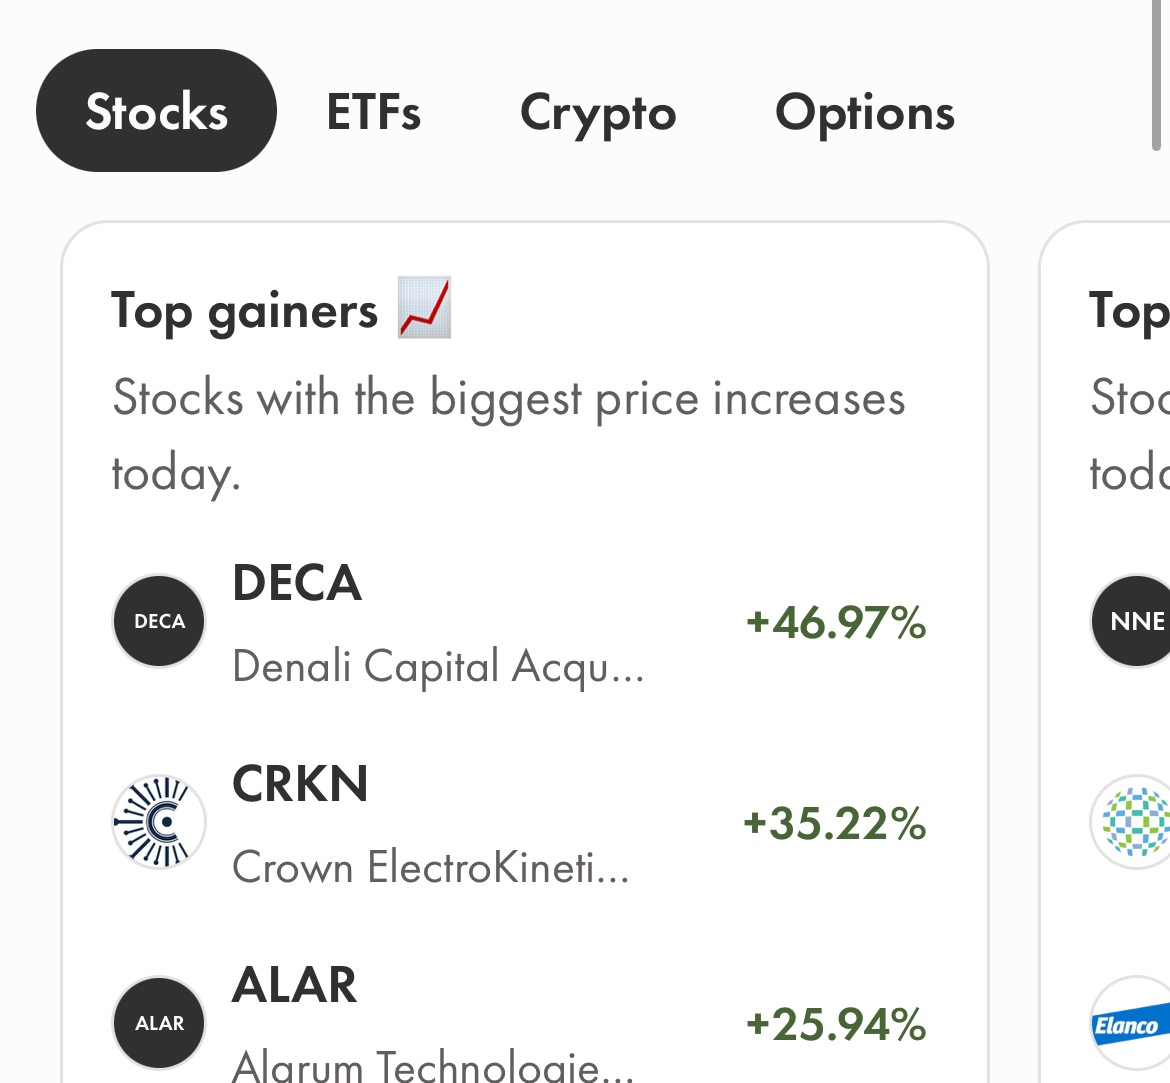Tap CRKN's +35.22% gain value
The image size is (1170, 1083).
click(x=834, y=823)
